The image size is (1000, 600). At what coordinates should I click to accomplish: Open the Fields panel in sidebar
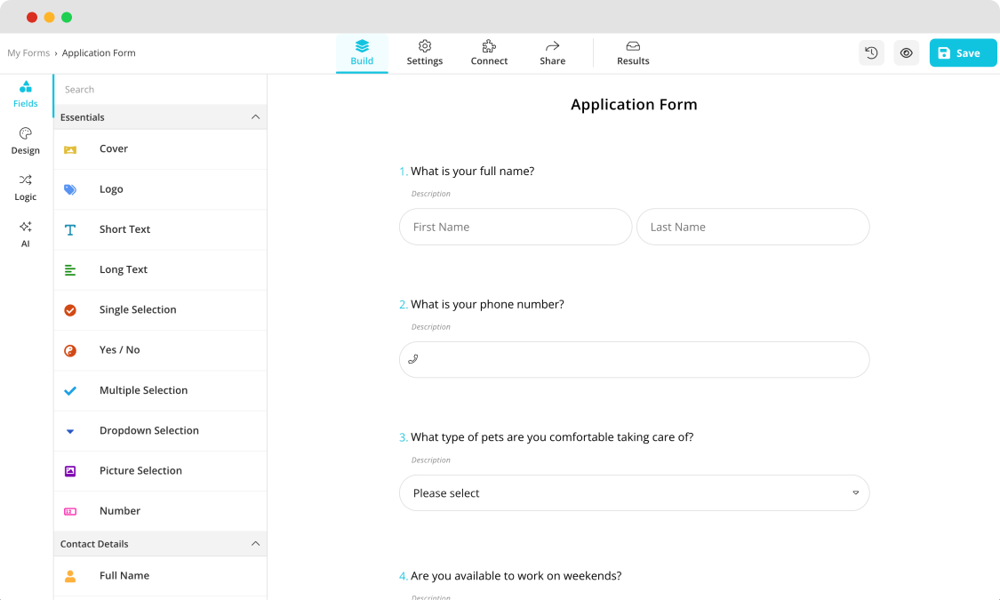25,93
